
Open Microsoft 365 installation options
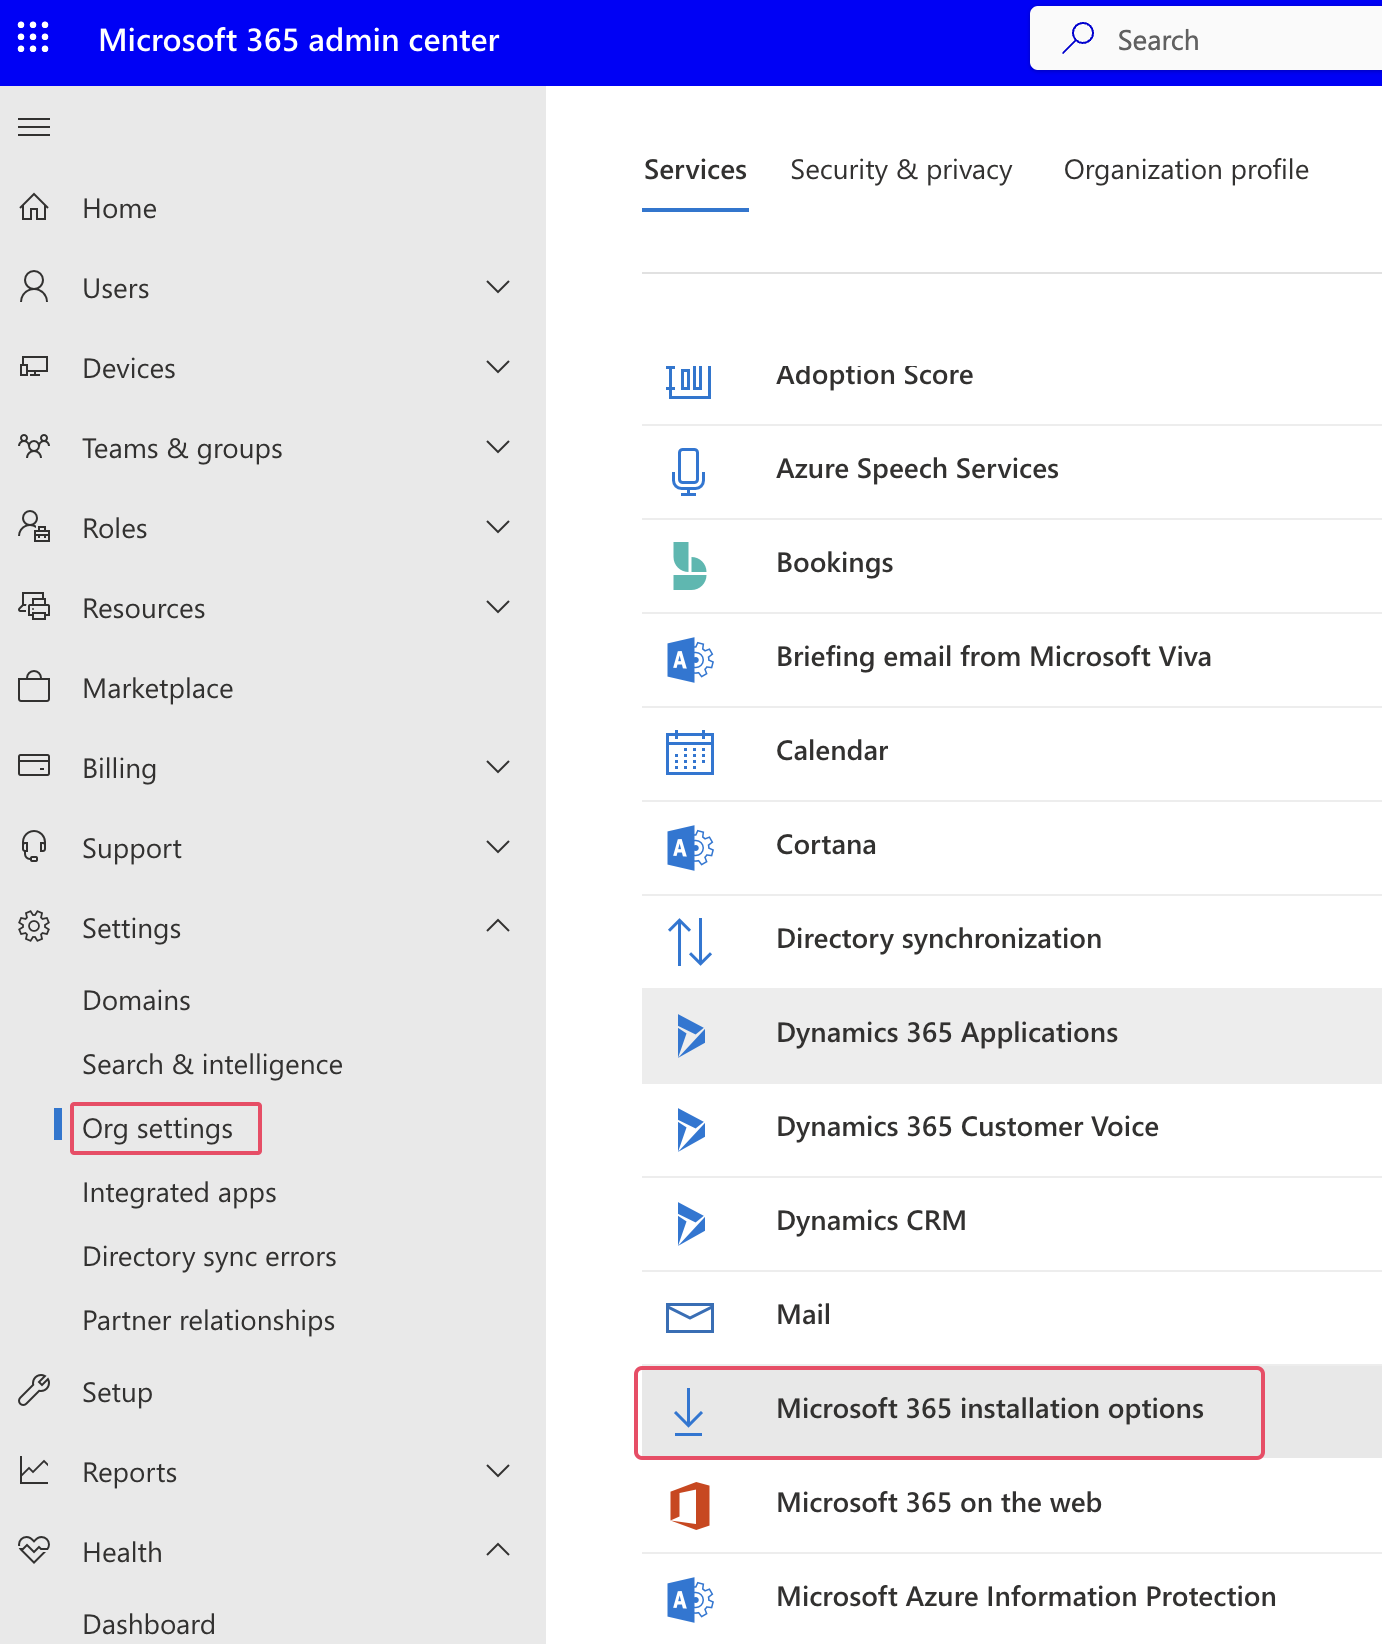point(1012,1411)
